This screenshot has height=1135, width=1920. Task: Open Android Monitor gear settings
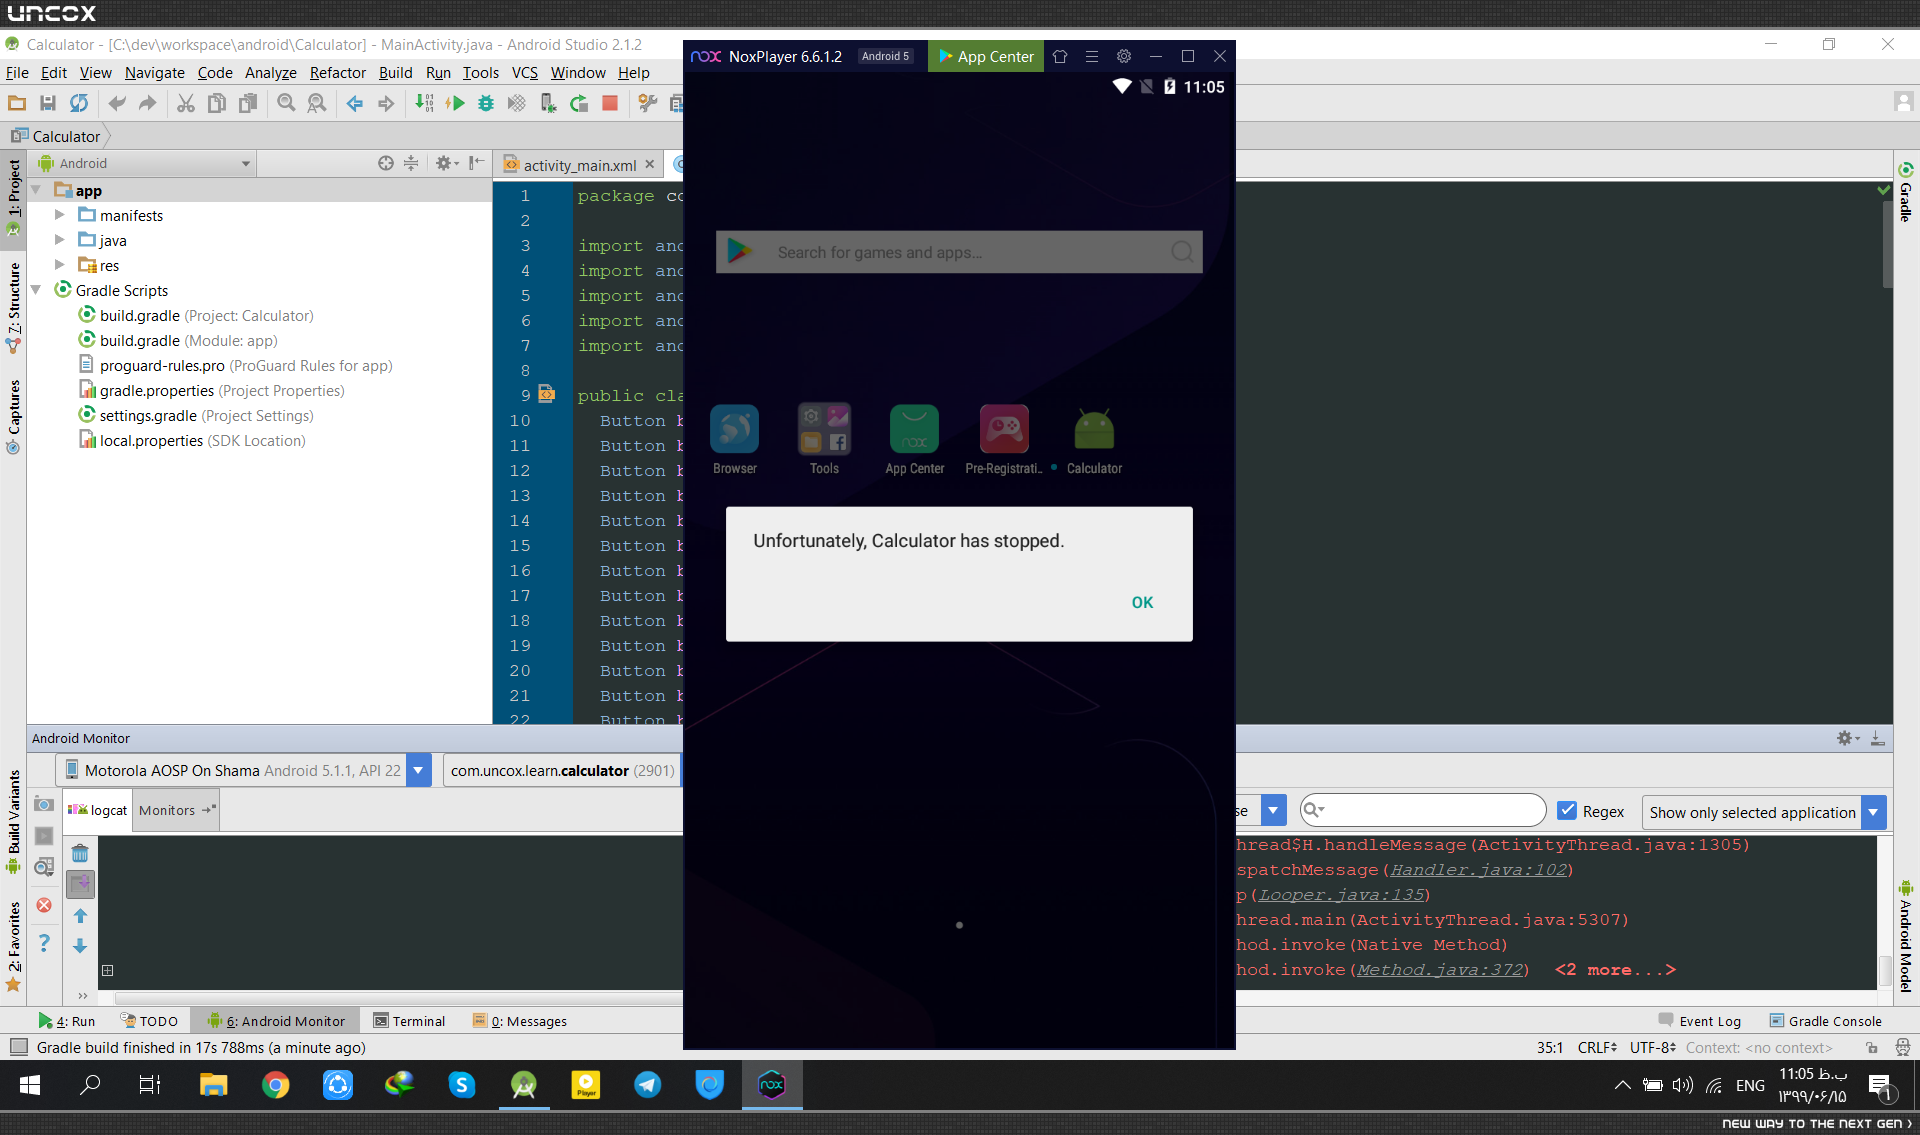pos(1846,738)
